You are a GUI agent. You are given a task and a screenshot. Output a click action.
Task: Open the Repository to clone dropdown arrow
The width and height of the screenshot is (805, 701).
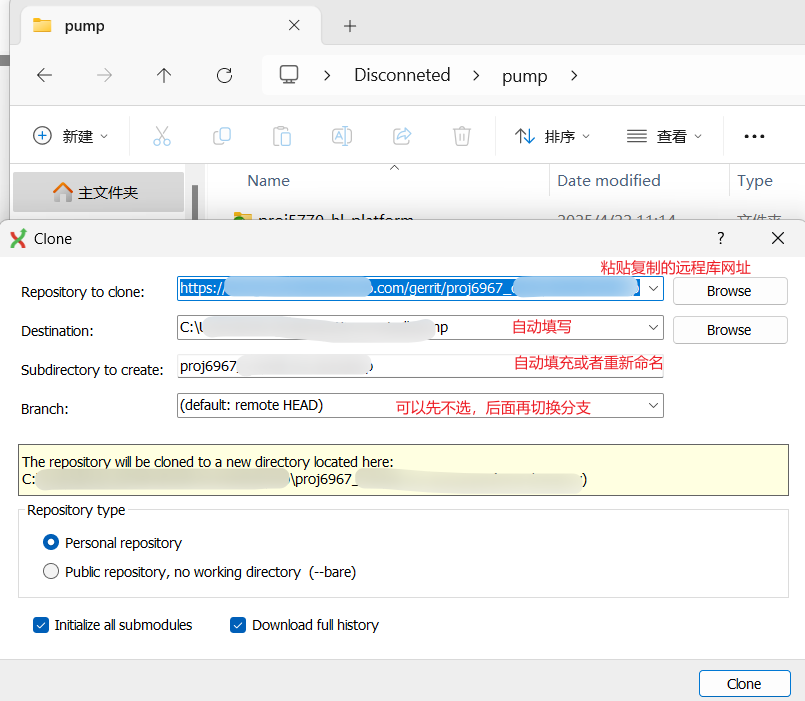(653, 289)
